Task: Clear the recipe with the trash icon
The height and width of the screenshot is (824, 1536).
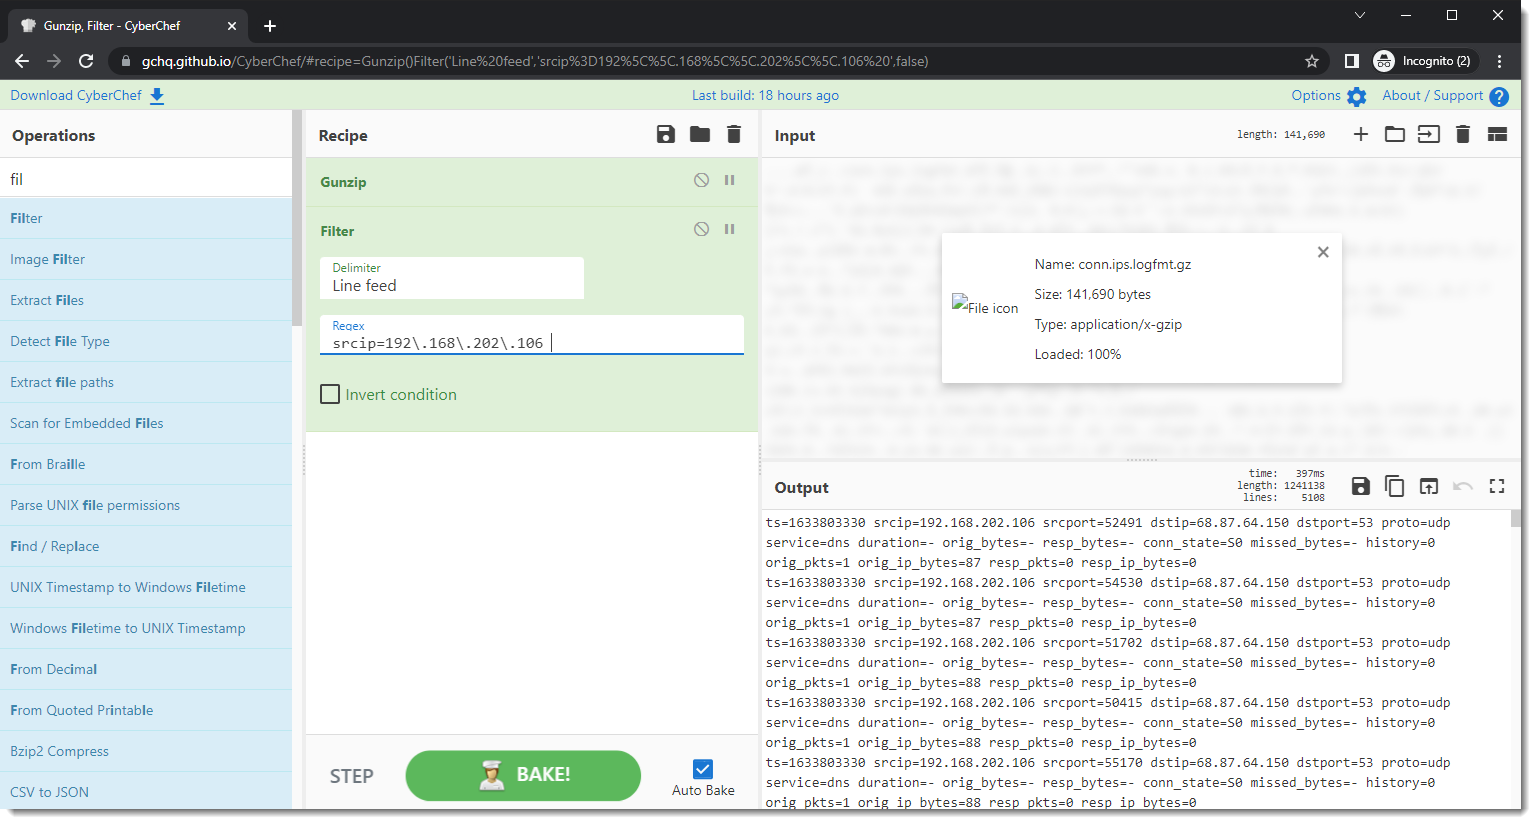Action: 734,135
